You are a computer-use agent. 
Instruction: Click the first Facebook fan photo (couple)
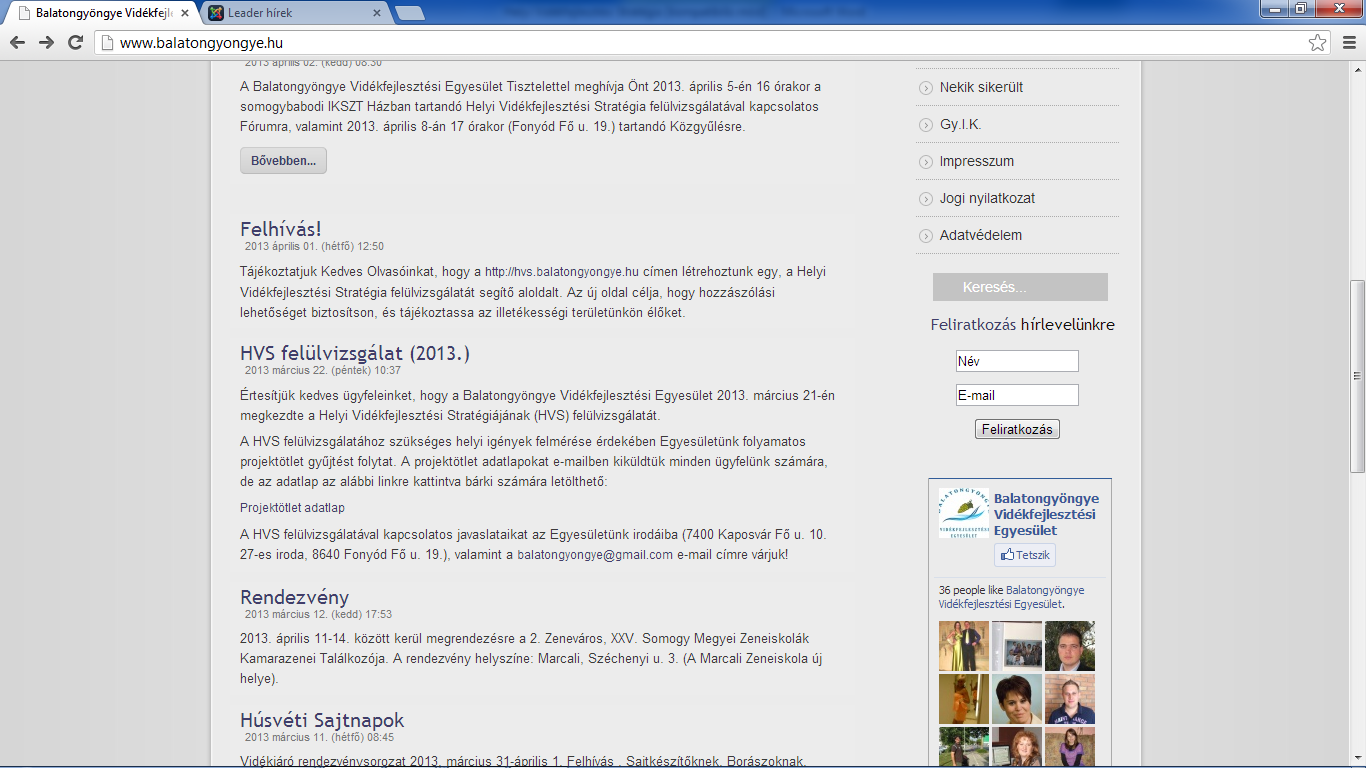click(964, 646)
